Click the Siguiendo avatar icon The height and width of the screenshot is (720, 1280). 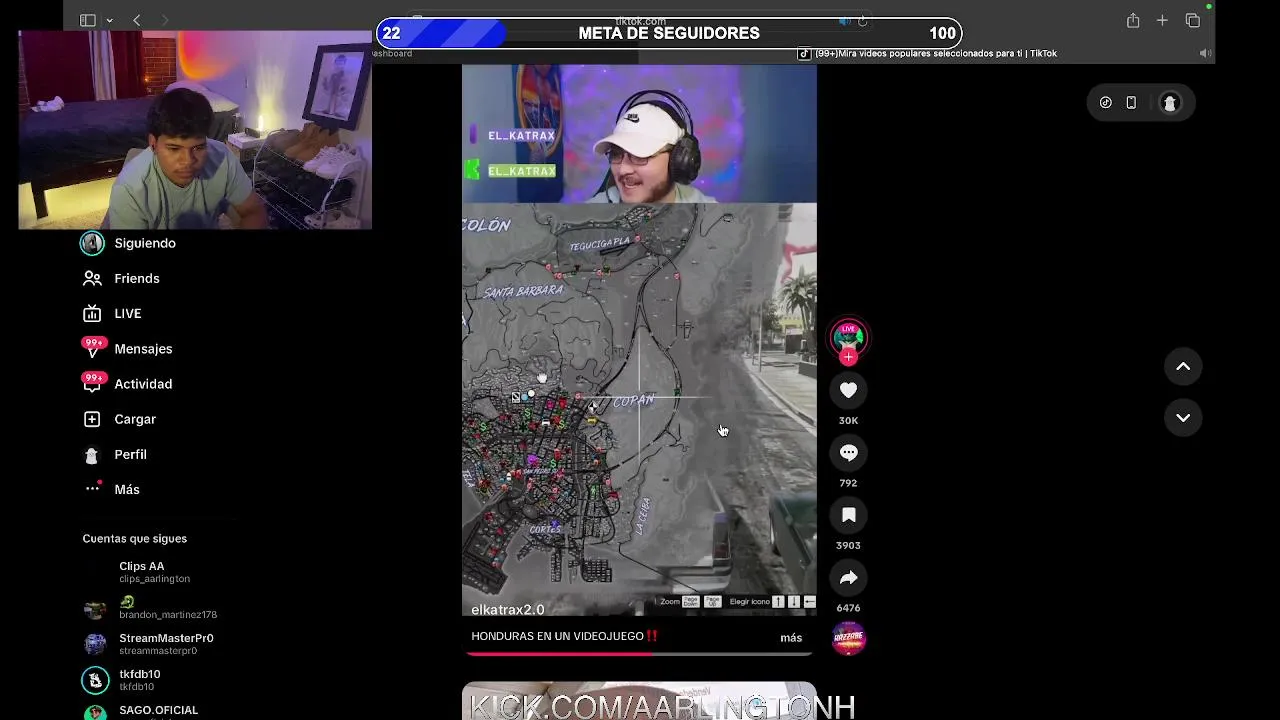click(x=92, y=243)
